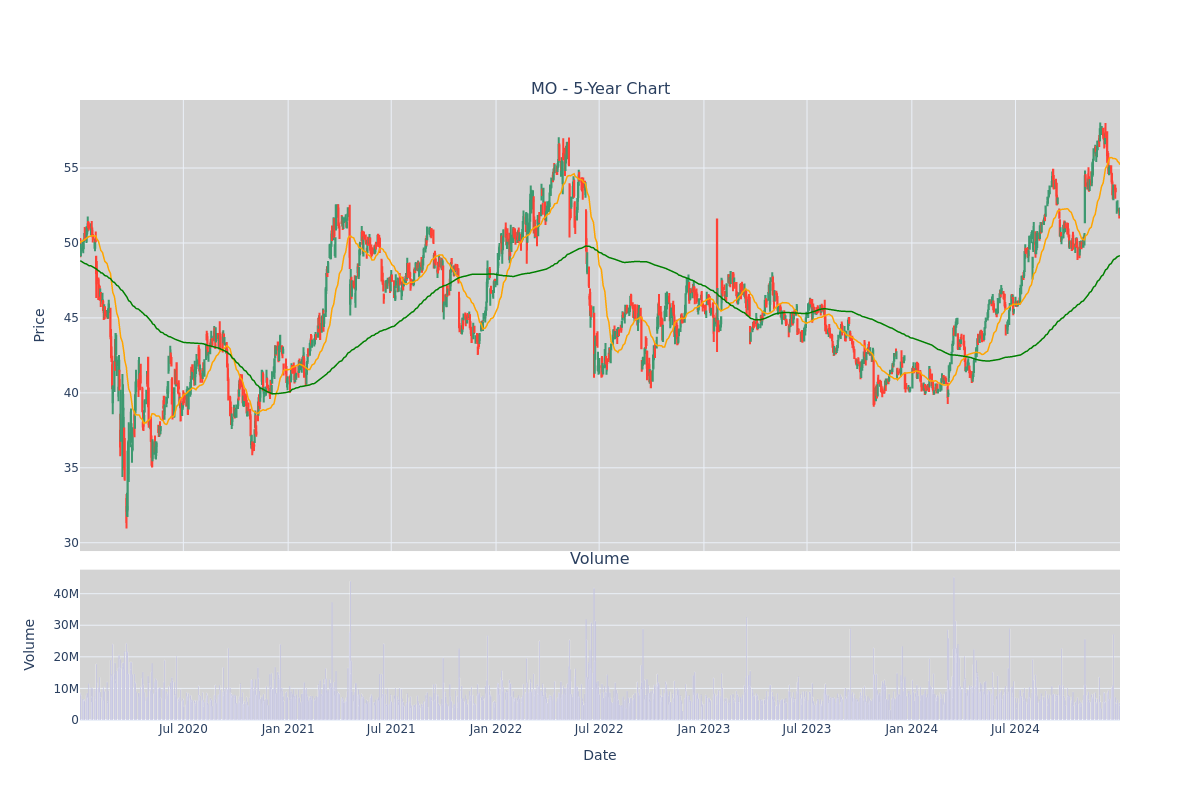Click the 30 price tick label
Viewport: 1200px width, 800px height.
(71, 543)
